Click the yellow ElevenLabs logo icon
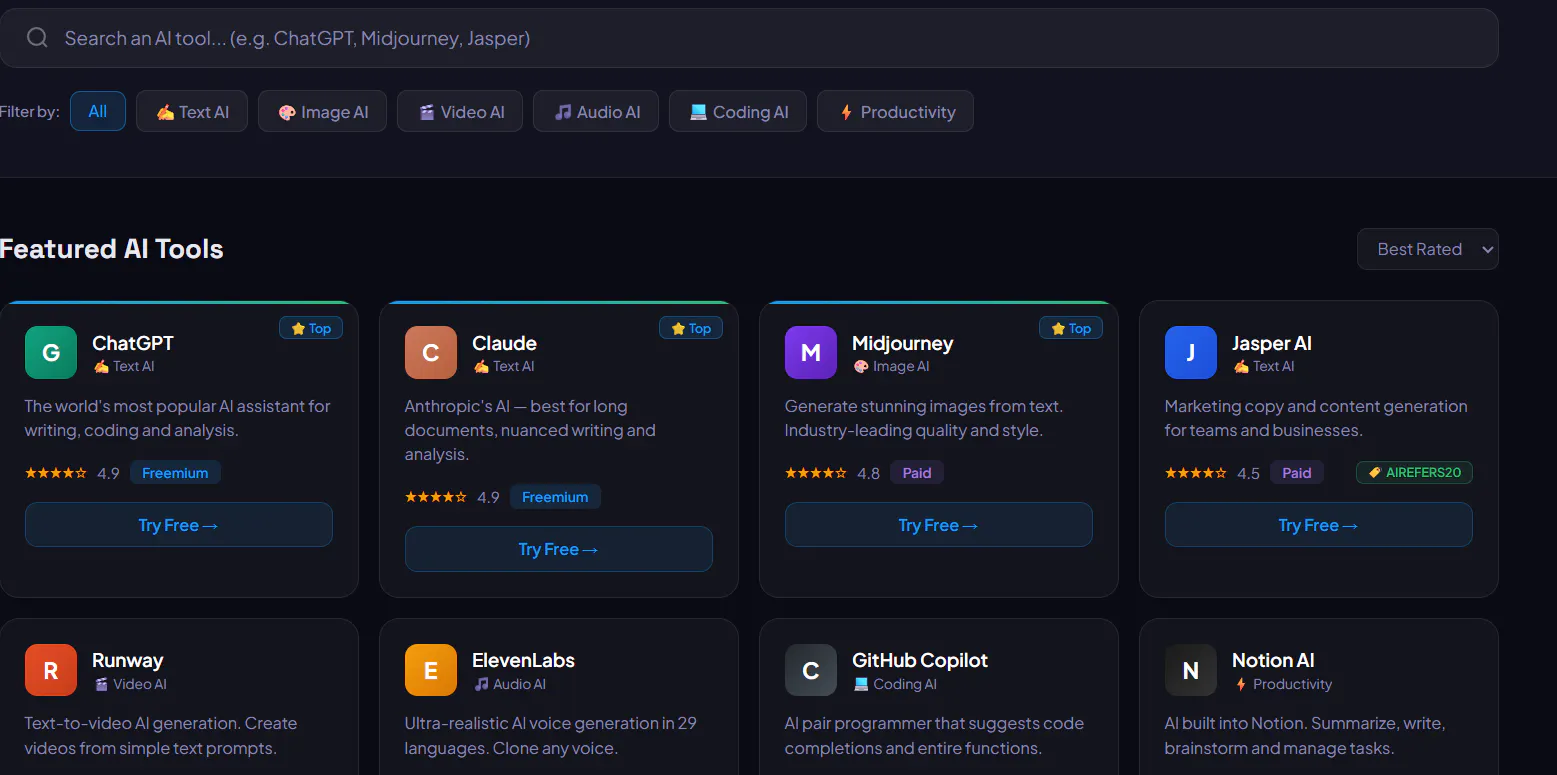 click(431, 670)
